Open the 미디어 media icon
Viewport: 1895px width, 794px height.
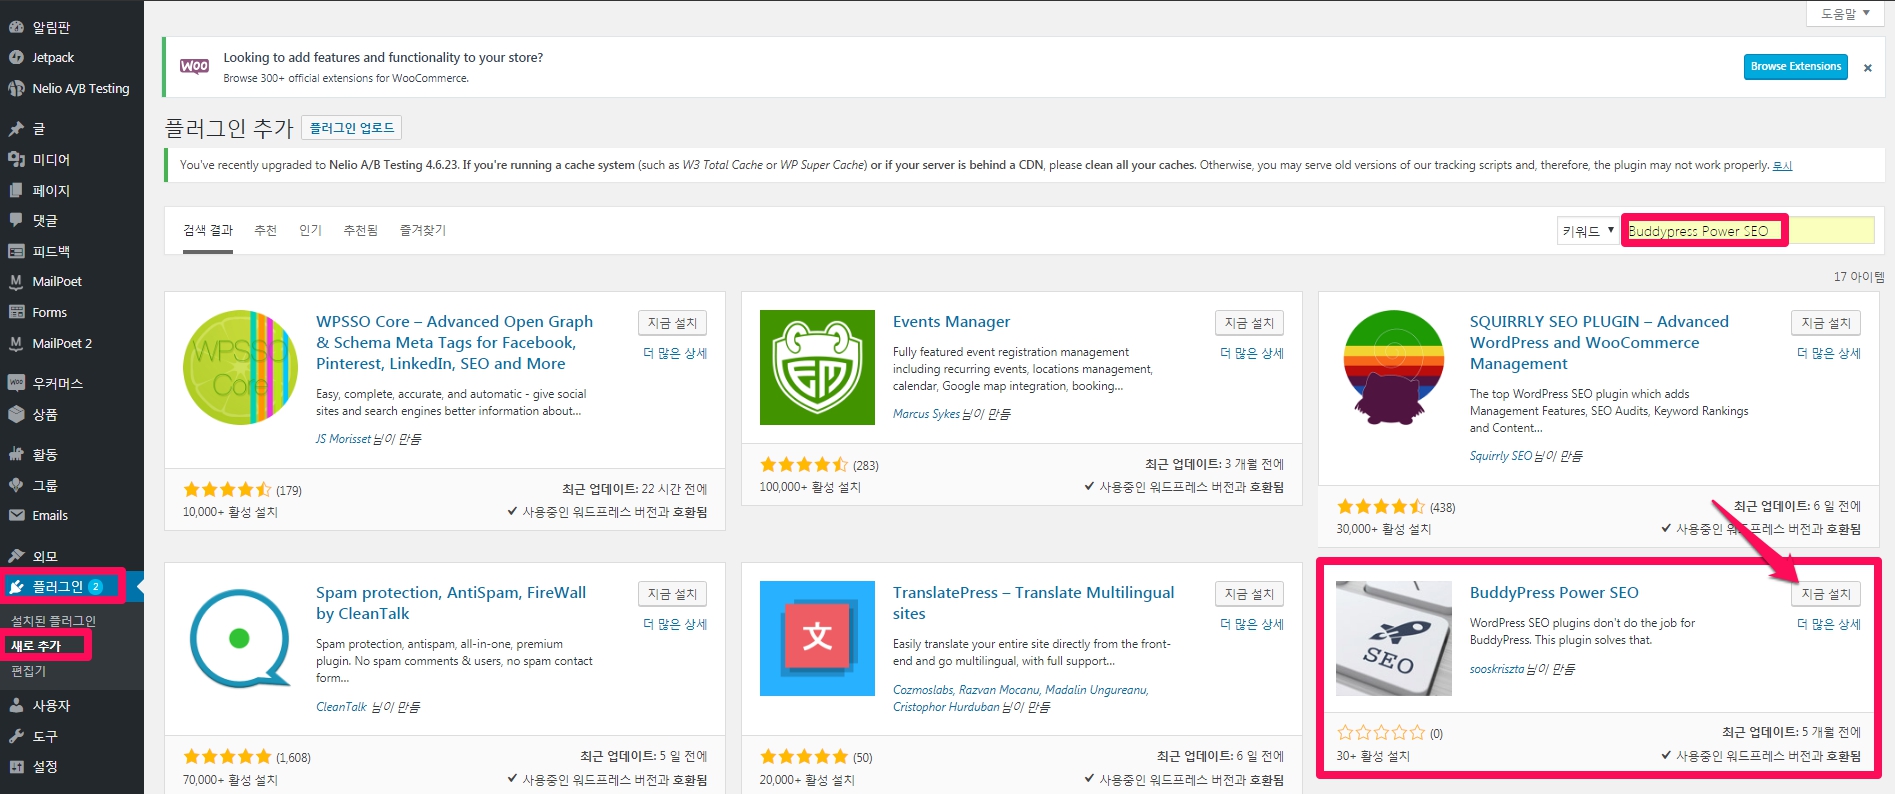click(x=16, y=159)
